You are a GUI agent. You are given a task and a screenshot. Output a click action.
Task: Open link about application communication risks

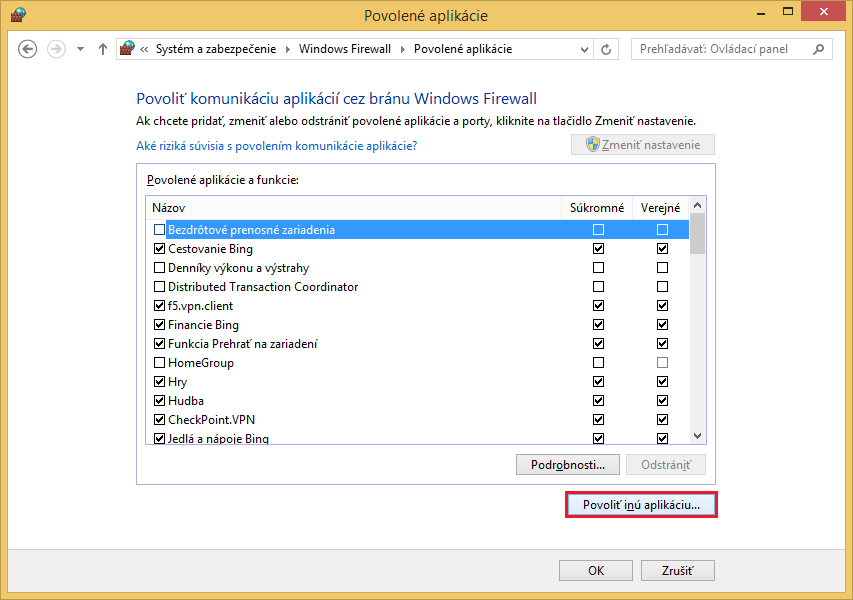276,146
